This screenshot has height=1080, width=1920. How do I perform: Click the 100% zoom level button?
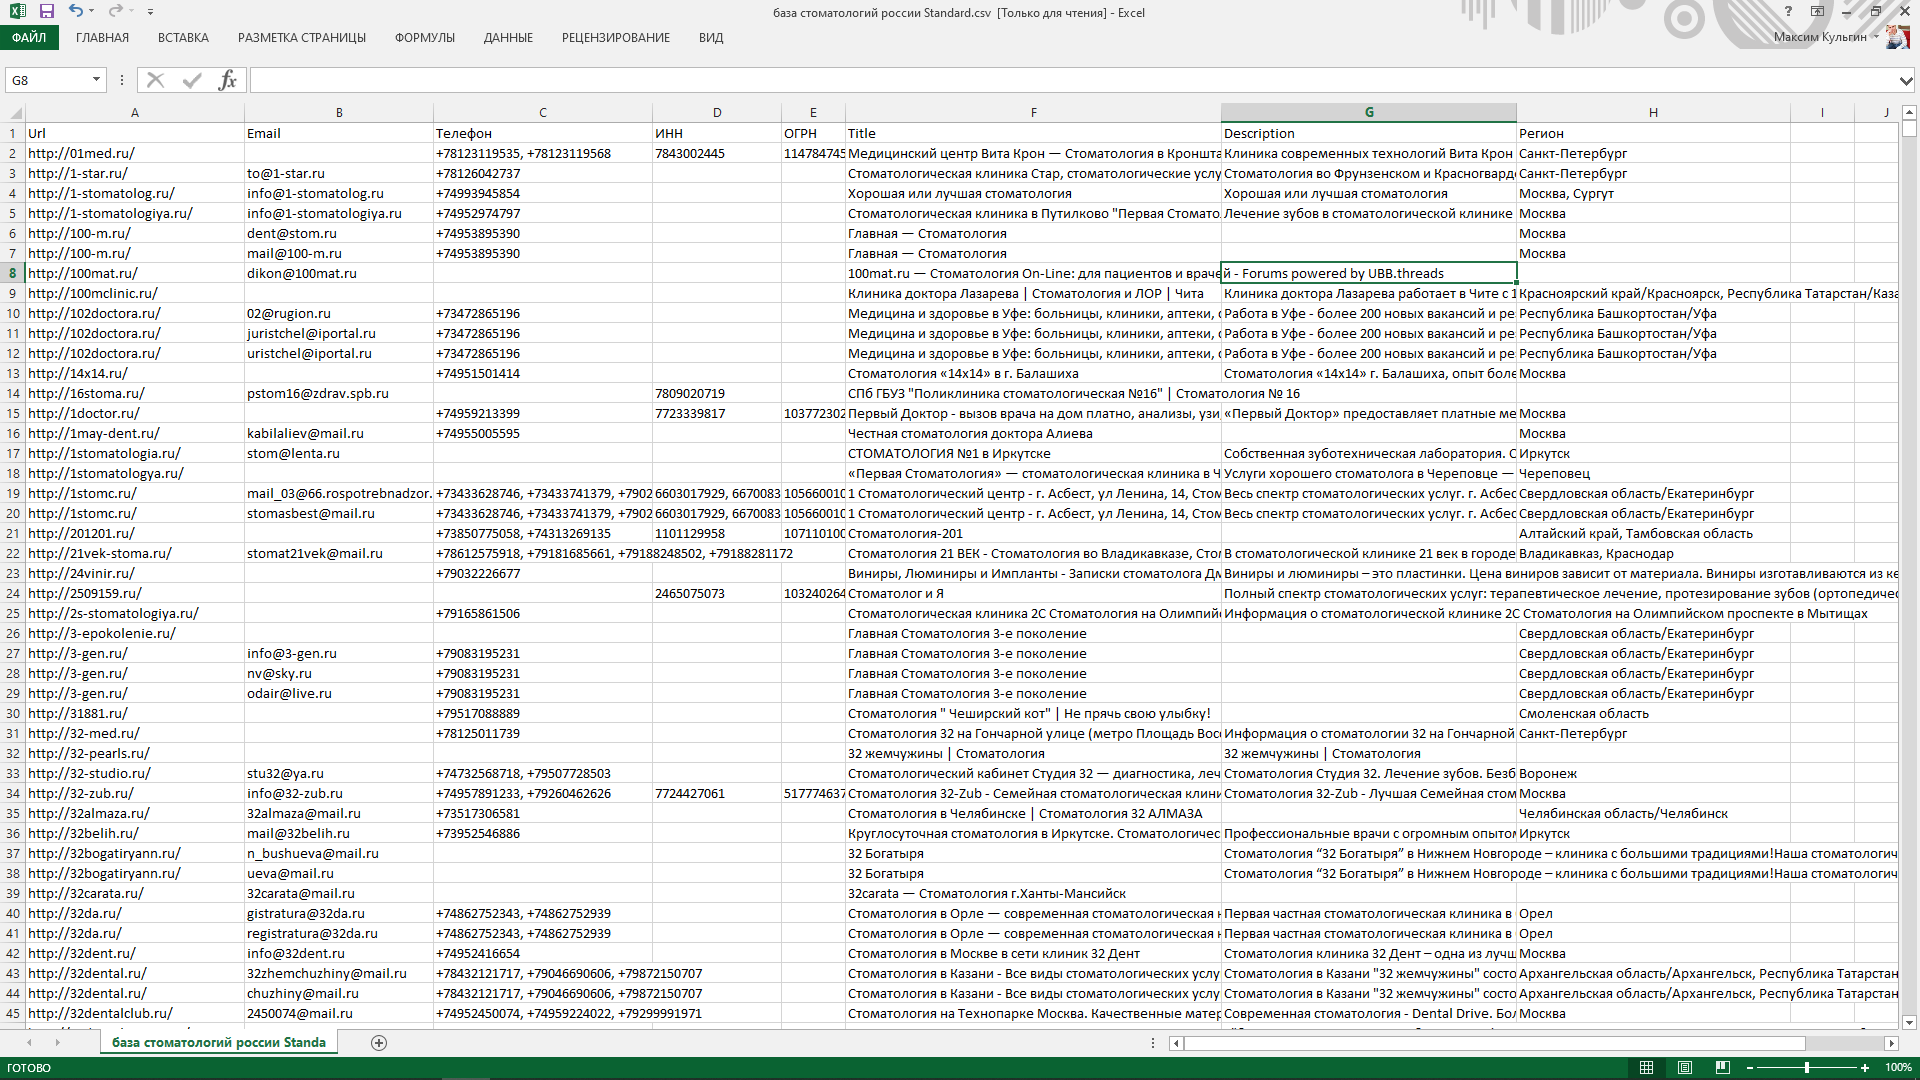(1898, 1068)
